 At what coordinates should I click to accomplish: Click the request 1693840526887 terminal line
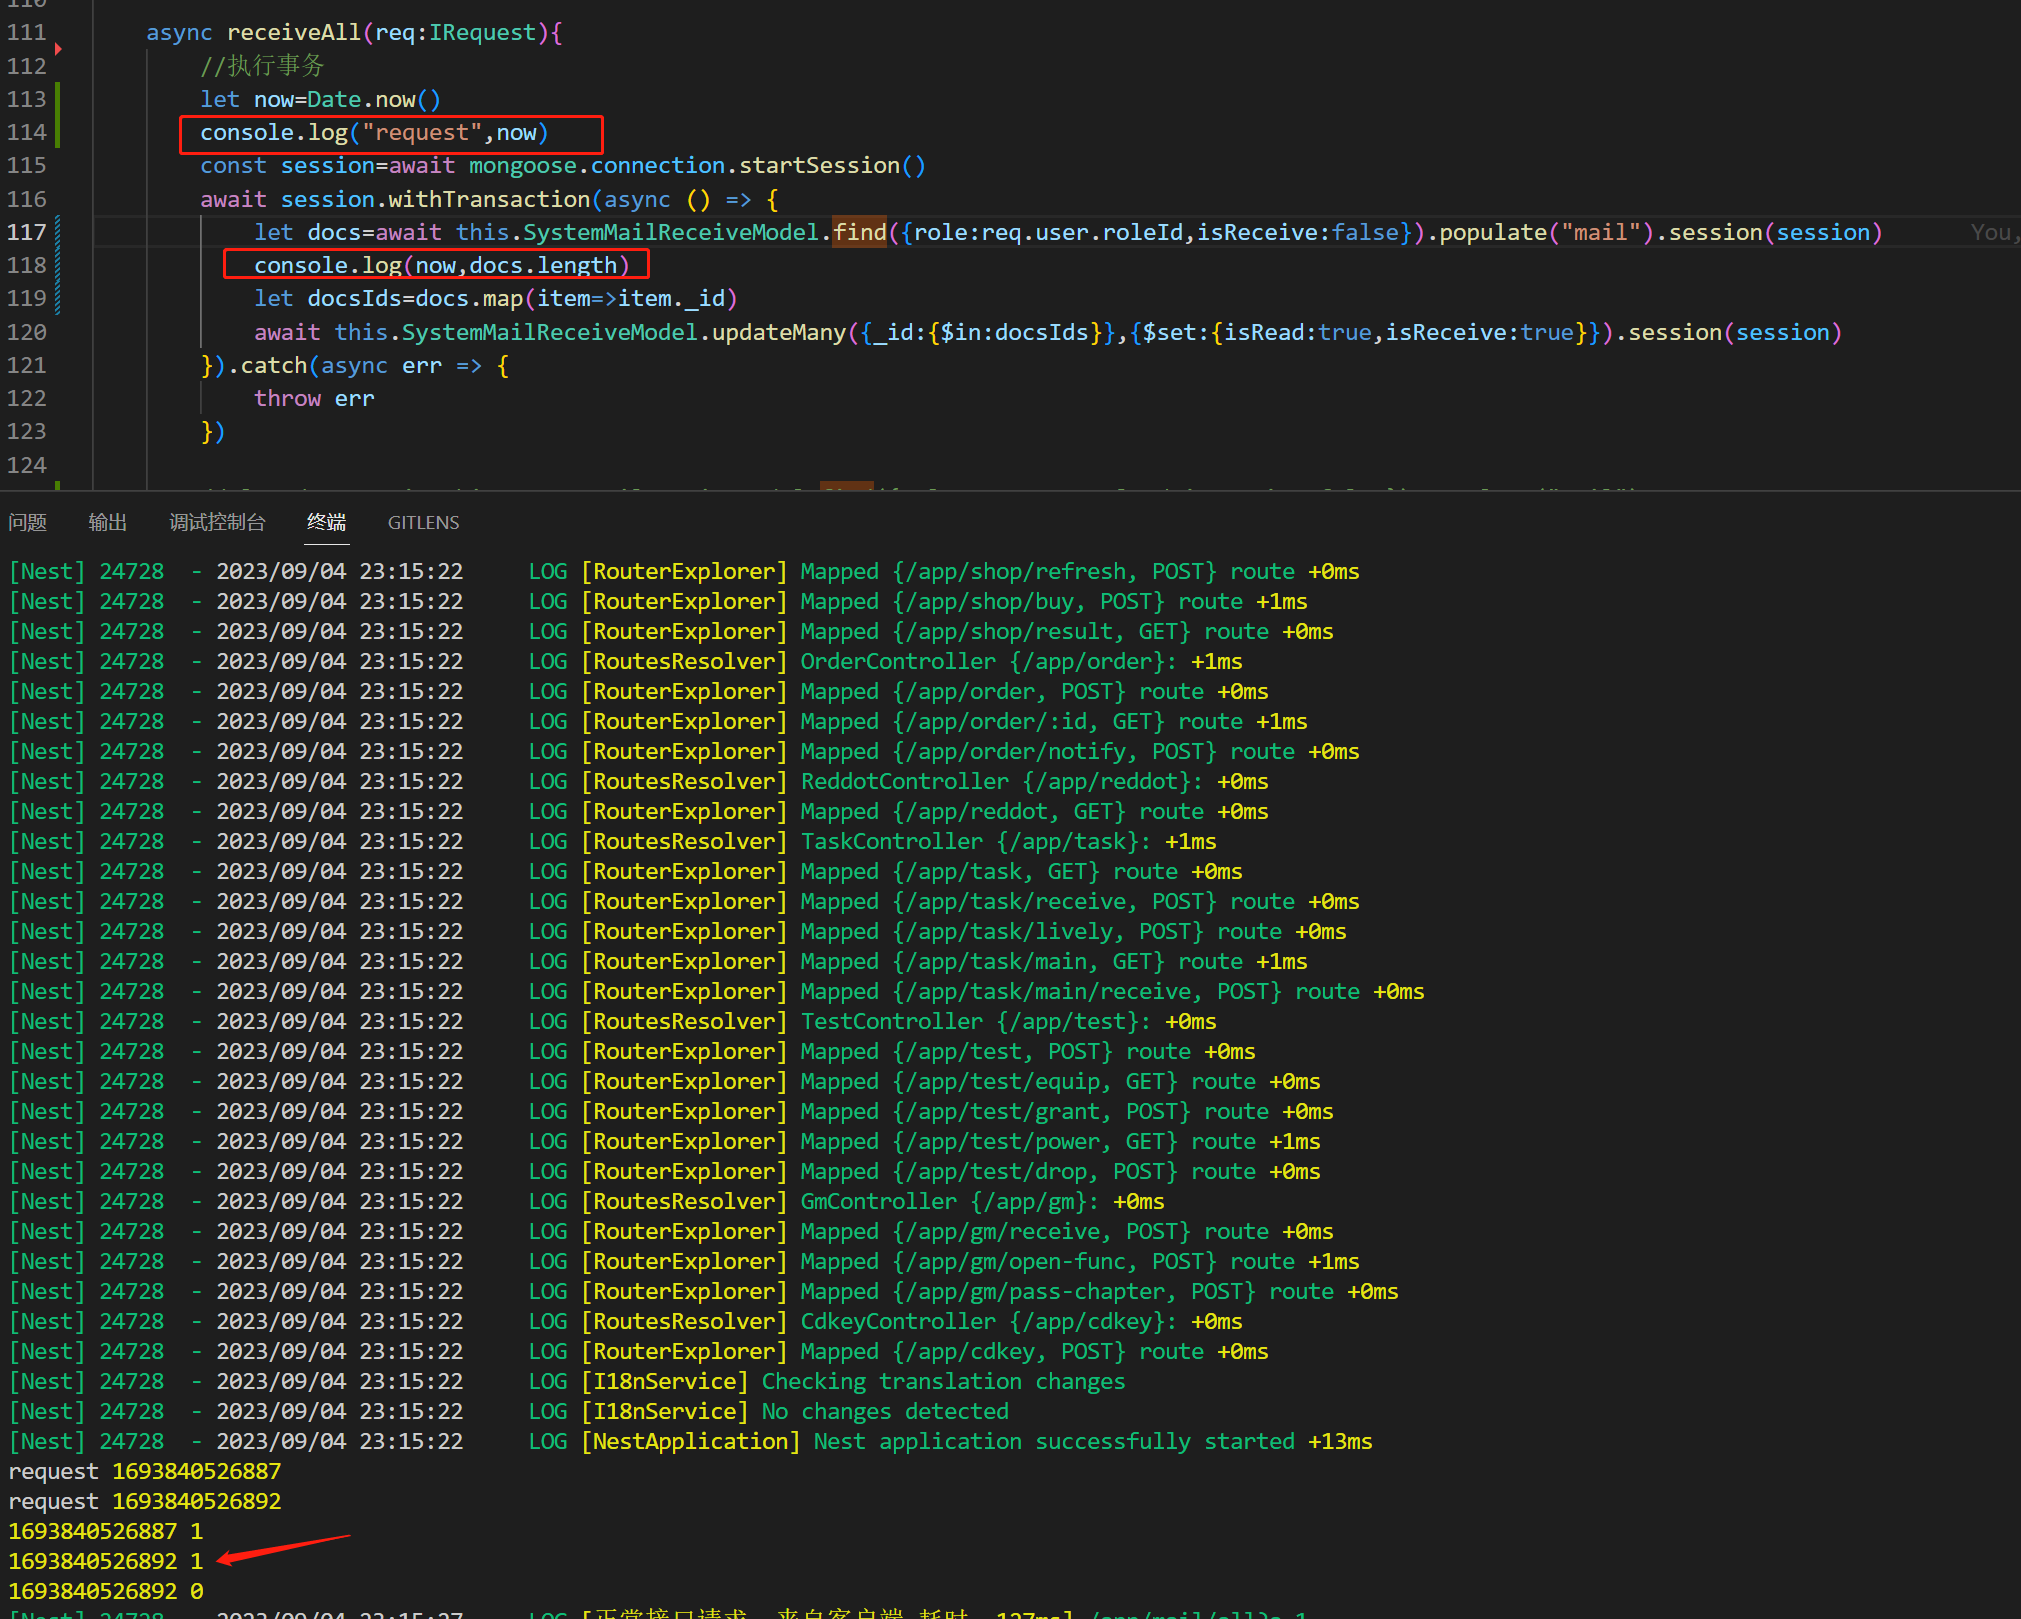[x=144, y=1471]
